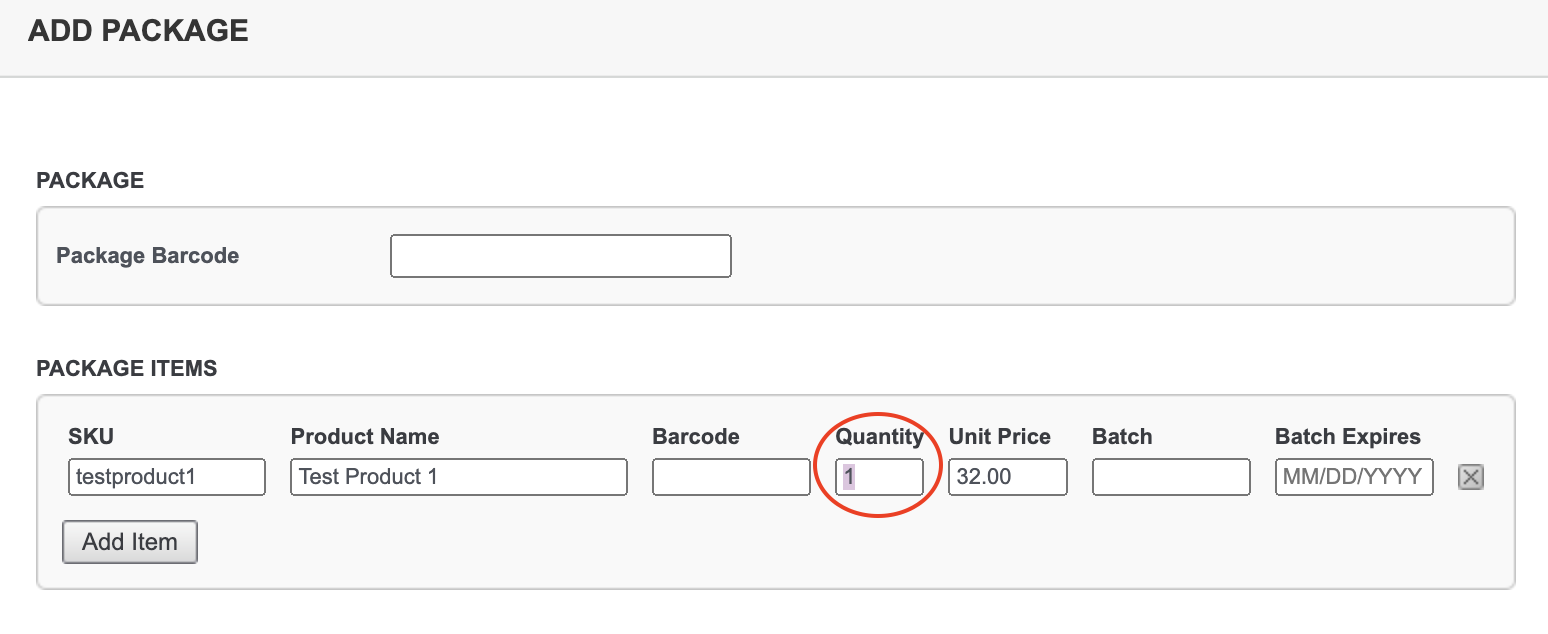Click the PACKAGE ITEMS section heading
The image size is (1548, 634).
(127, 369)
